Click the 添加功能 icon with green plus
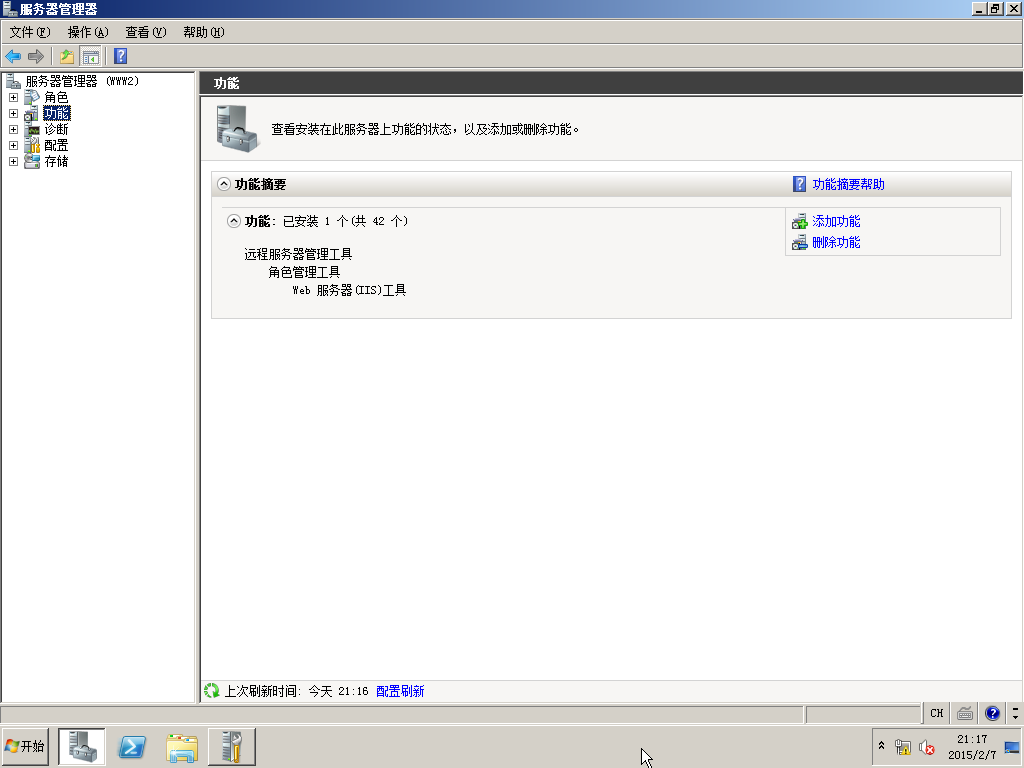 tap(799, 221)
